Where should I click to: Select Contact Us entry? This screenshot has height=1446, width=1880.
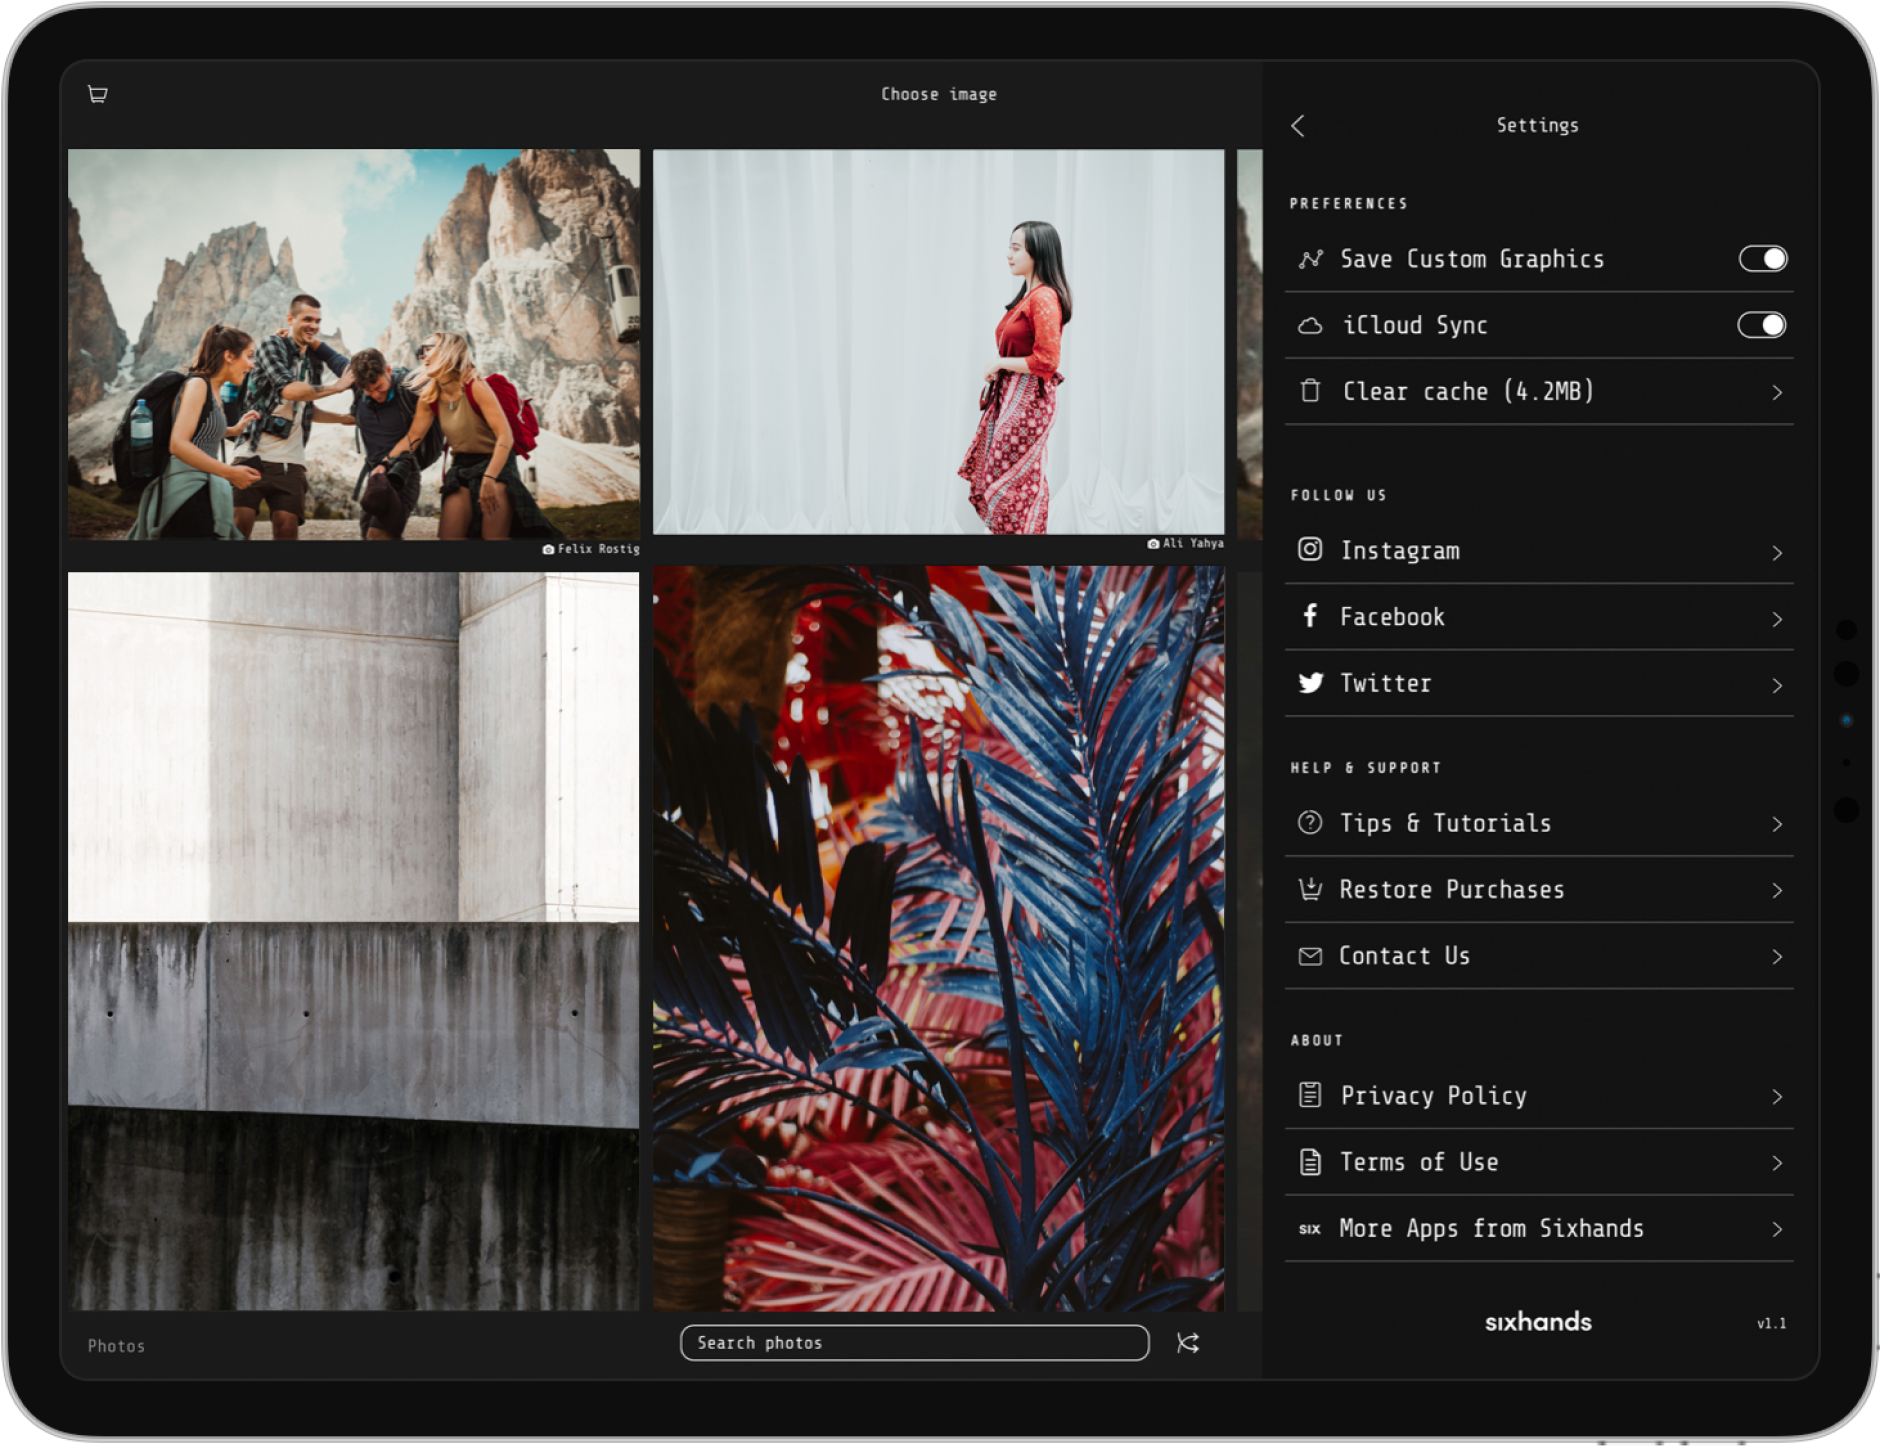pyautogui.click(x=1539, y=956)
